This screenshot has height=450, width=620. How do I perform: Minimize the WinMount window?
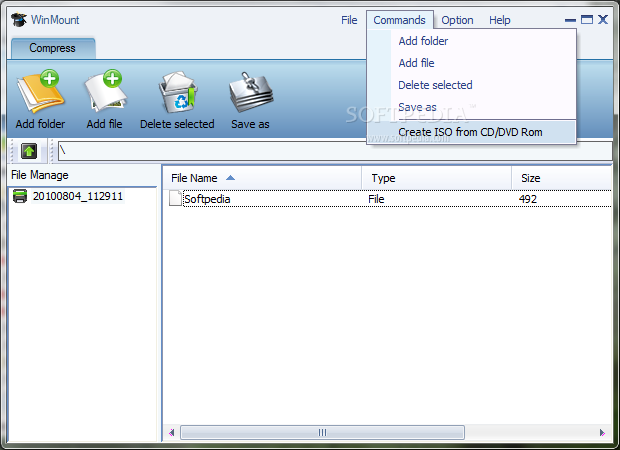click(570, 20)
